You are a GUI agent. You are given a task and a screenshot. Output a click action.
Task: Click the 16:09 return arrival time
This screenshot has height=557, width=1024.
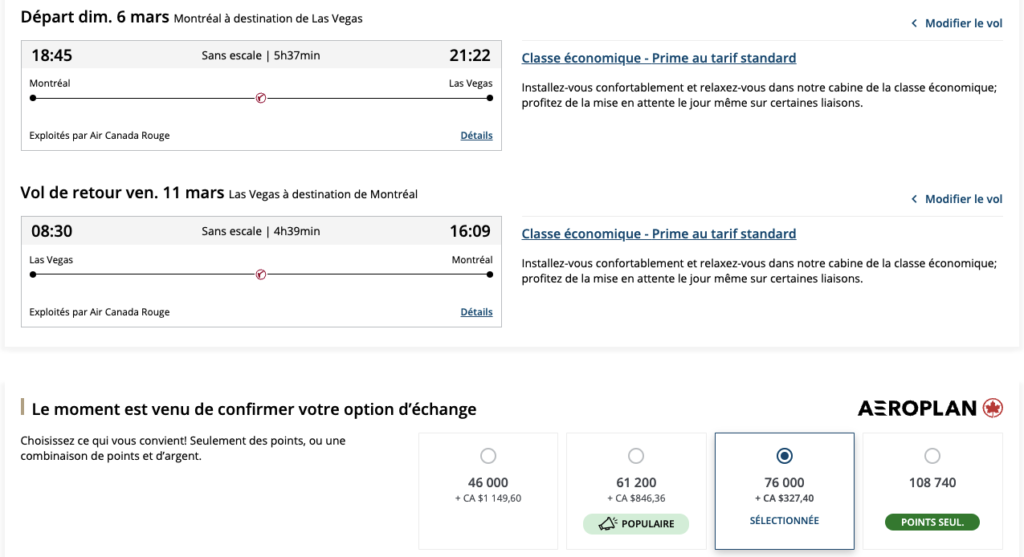470,232
